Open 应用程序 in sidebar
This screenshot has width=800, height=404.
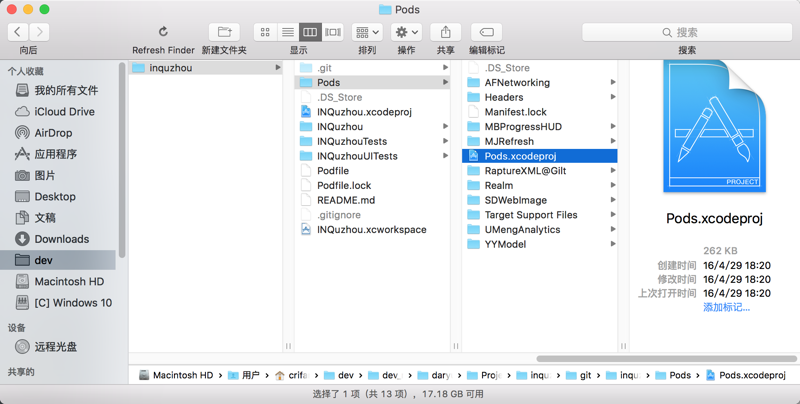(x=60, y=154)
